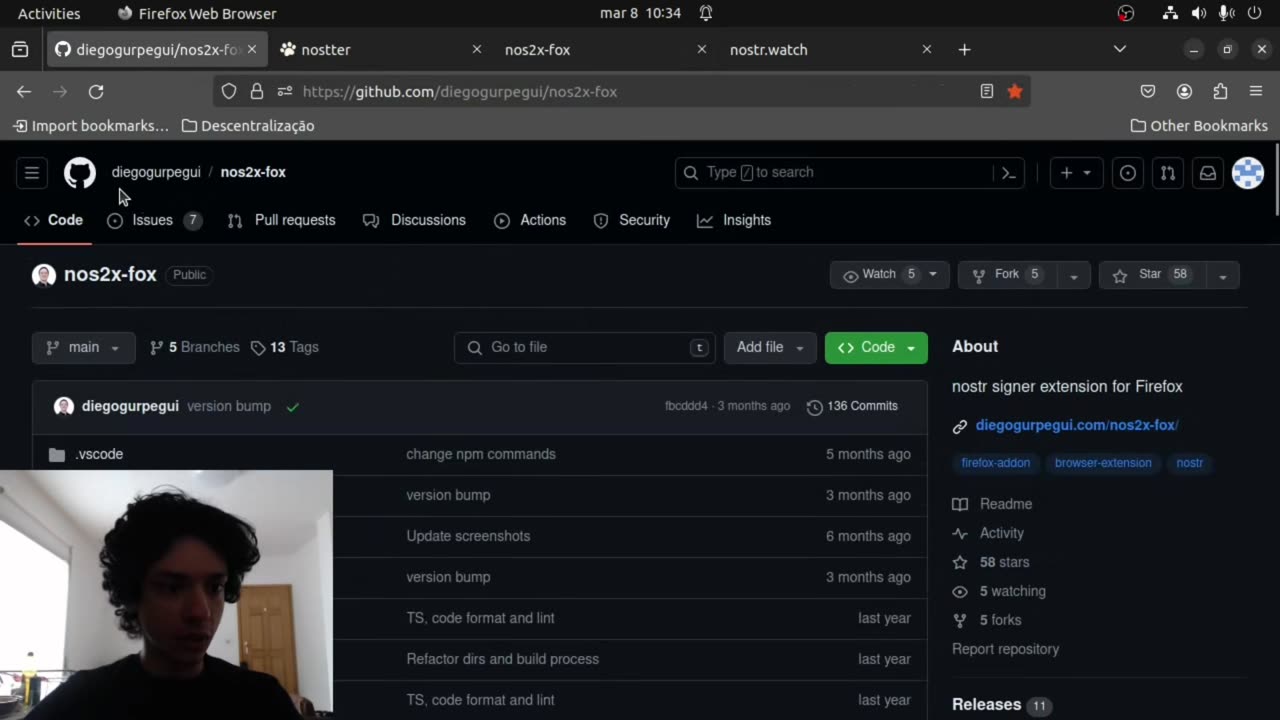Star the nos2x-fox repository
The image size is (1280, 720).
click(1152, 275)
